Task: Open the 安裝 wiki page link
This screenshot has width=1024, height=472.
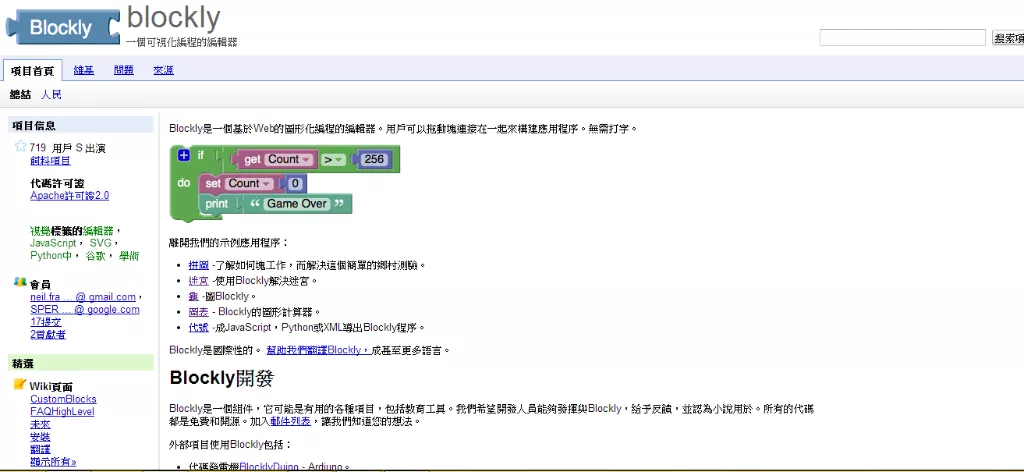Action: click(x=40, y=437)
